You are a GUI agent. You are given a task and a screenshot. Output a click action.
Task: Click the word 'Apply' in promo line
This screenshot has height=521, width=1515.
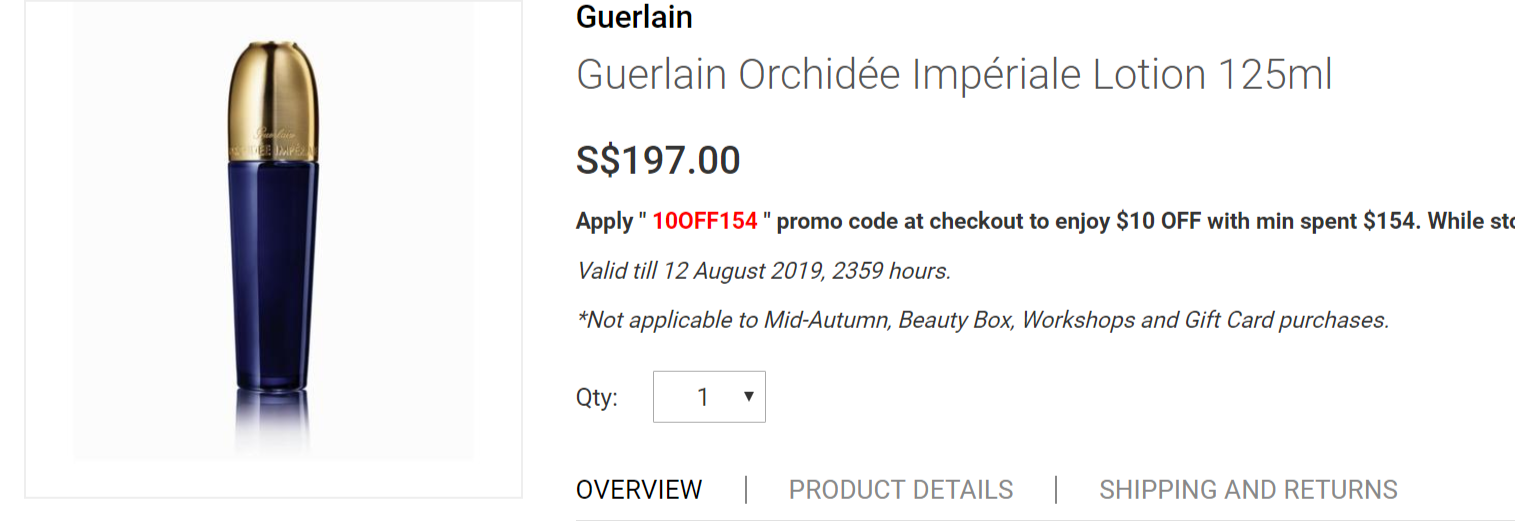coord(605,221)
